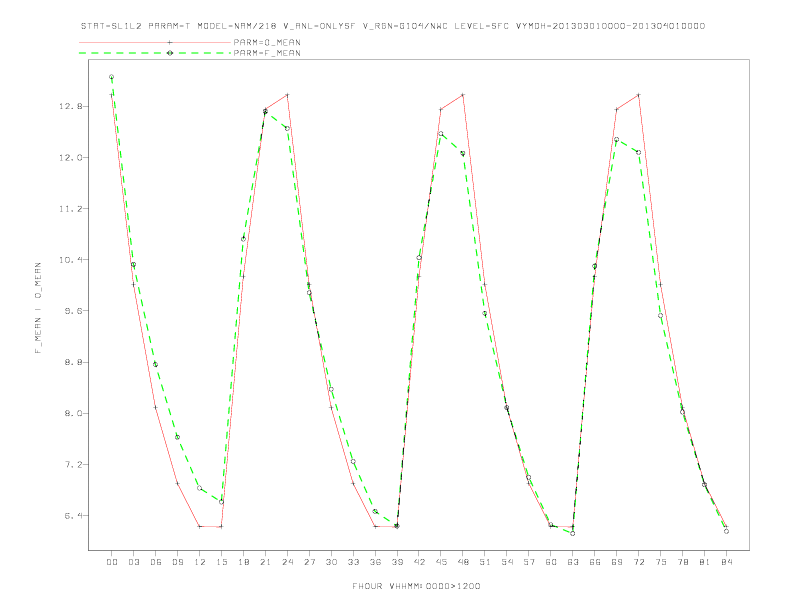Click the V_ANL=ONLYSF header text

tap(319, 26)
